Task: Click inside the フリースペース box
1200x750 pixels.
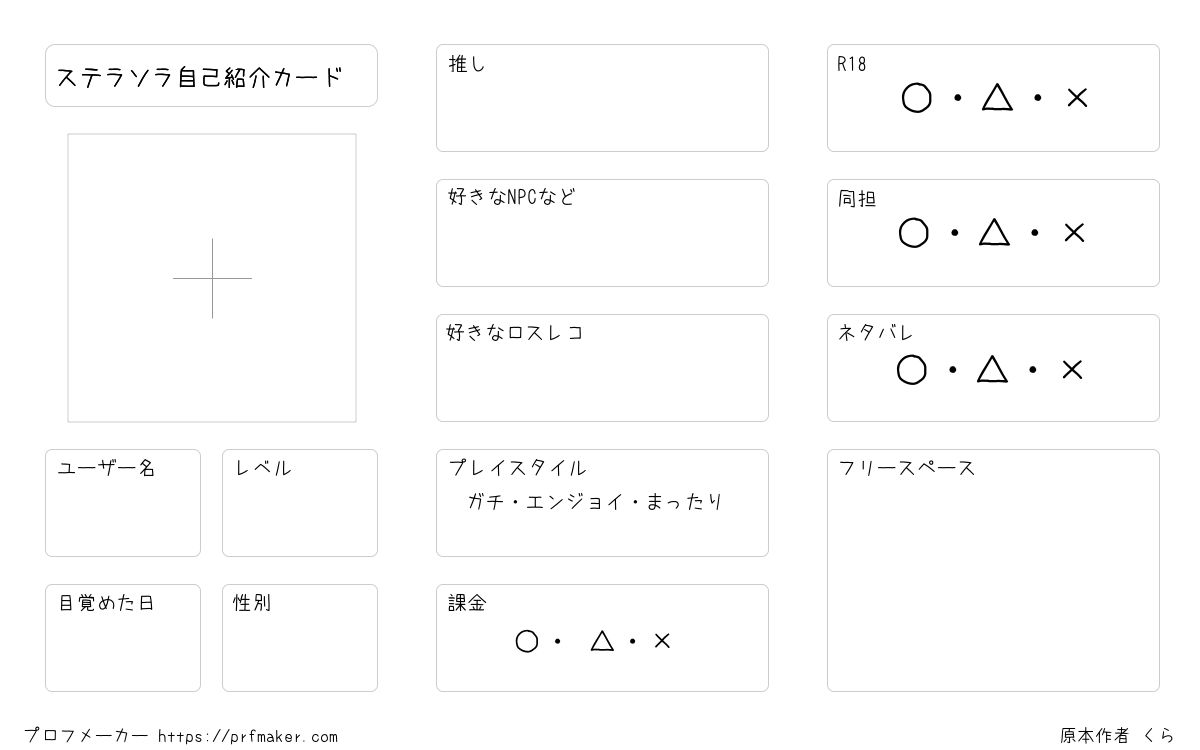Action: (x=993, y=570)
